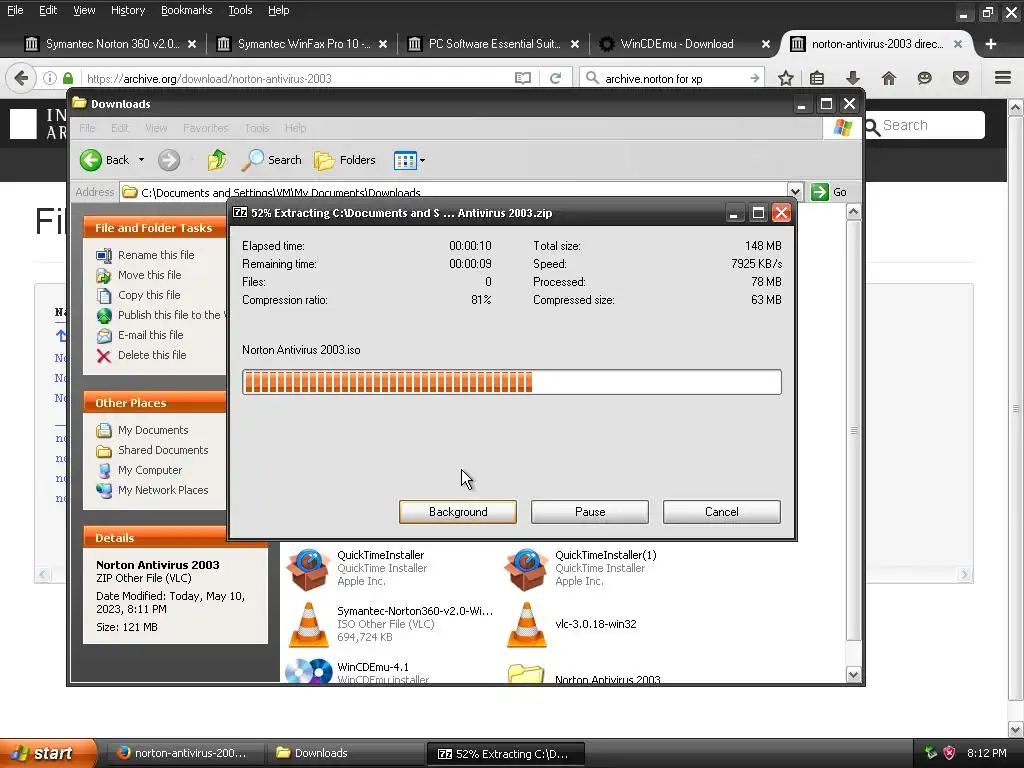Send extraction to Background
This screenshot has width=1024, height=768.
458,512
